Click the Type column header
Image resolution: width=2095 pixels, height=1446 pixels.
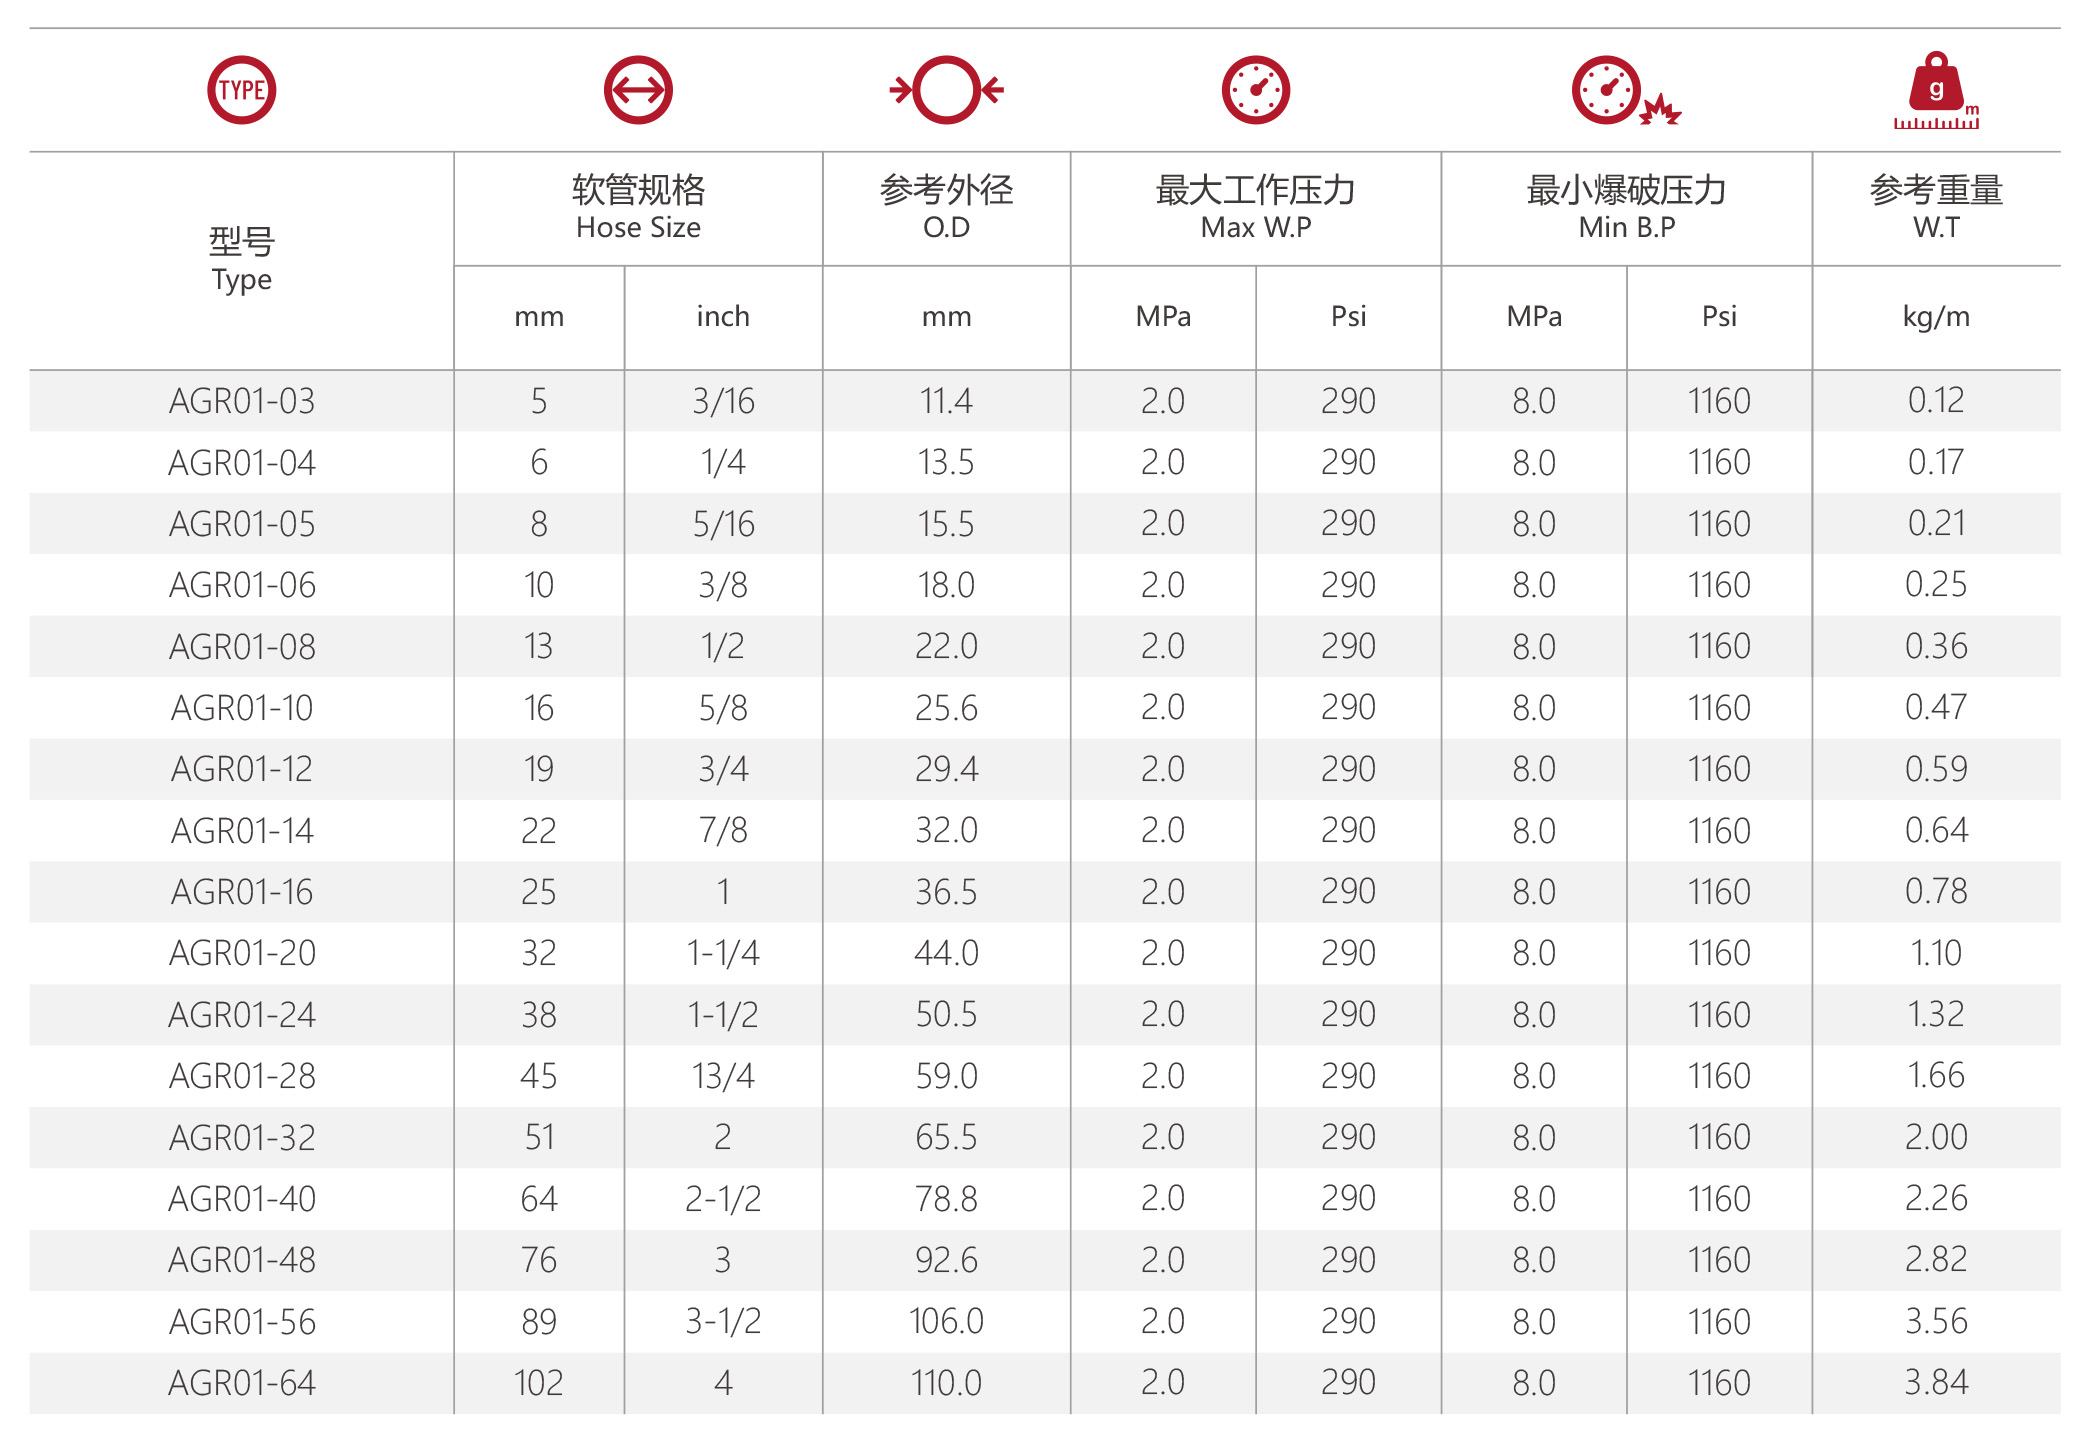(x=241, y=260)
